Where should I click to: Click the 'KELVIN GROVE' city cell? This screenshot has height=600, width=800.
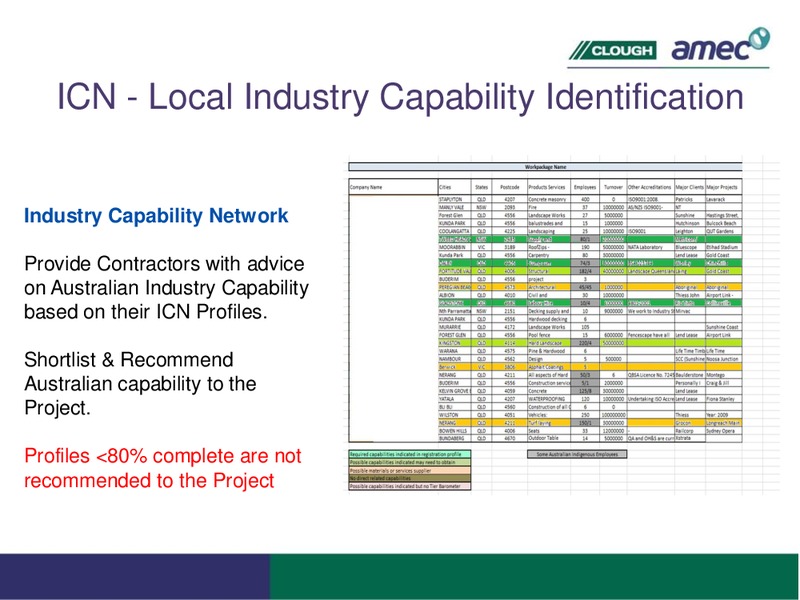coord(455,391)
